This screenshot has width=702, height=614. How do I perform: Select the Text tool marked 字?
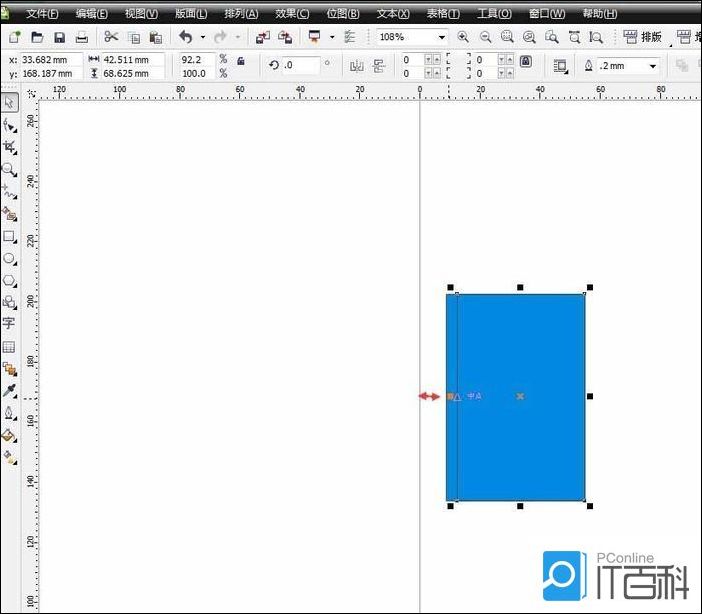point(9,323)
